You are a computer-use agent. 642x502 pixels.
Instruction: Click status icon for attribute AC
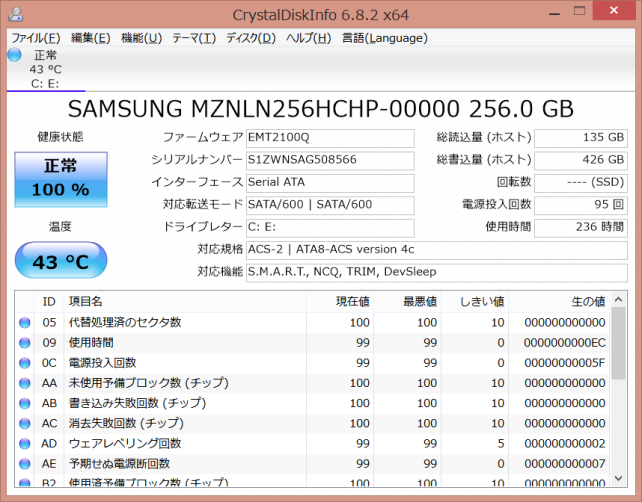25,423
